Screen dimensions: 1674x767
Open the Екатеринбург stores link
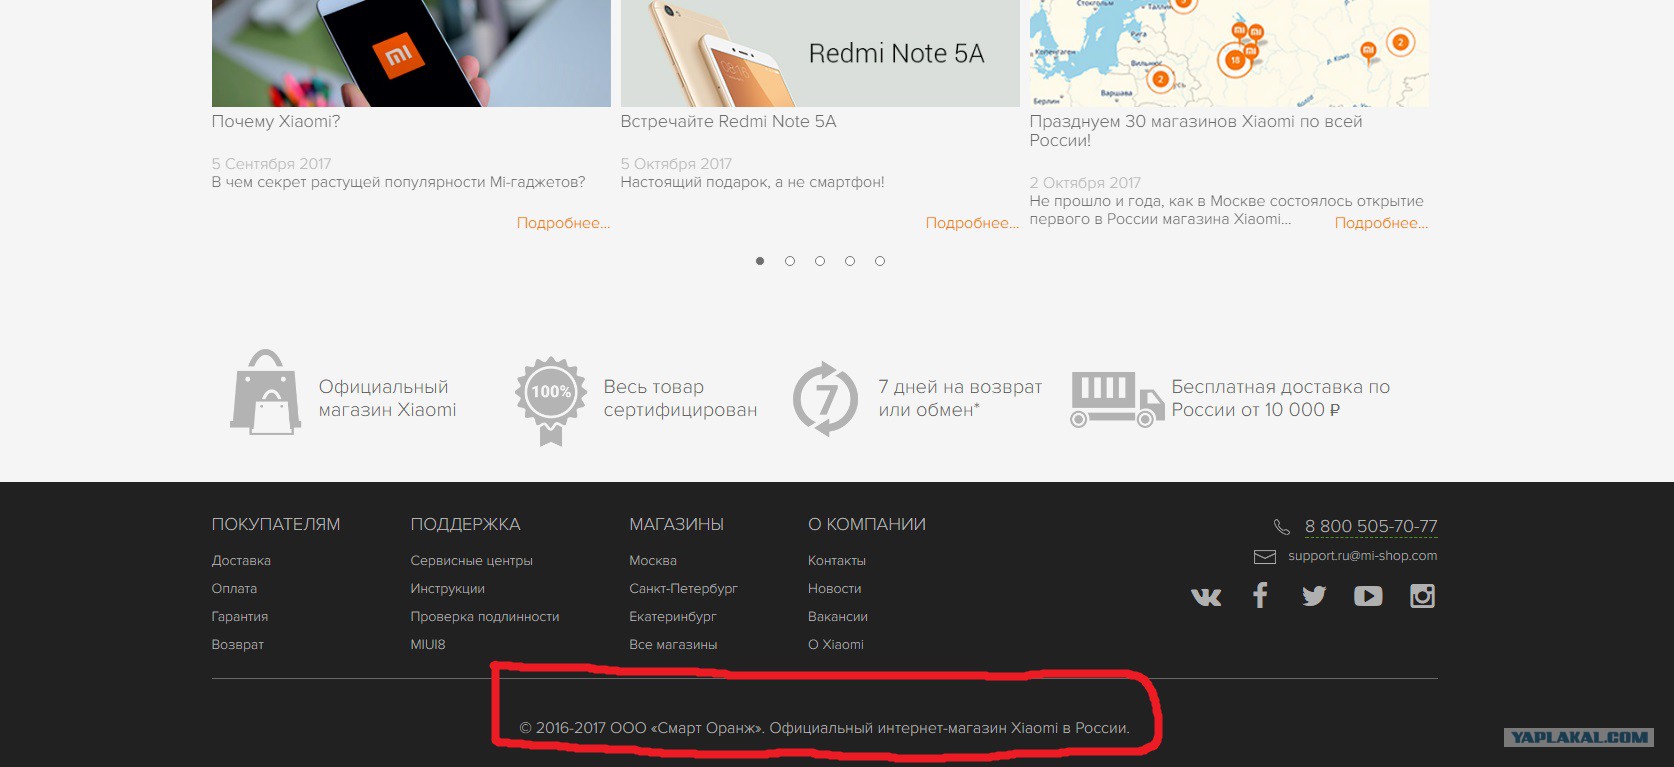(673, 617)
